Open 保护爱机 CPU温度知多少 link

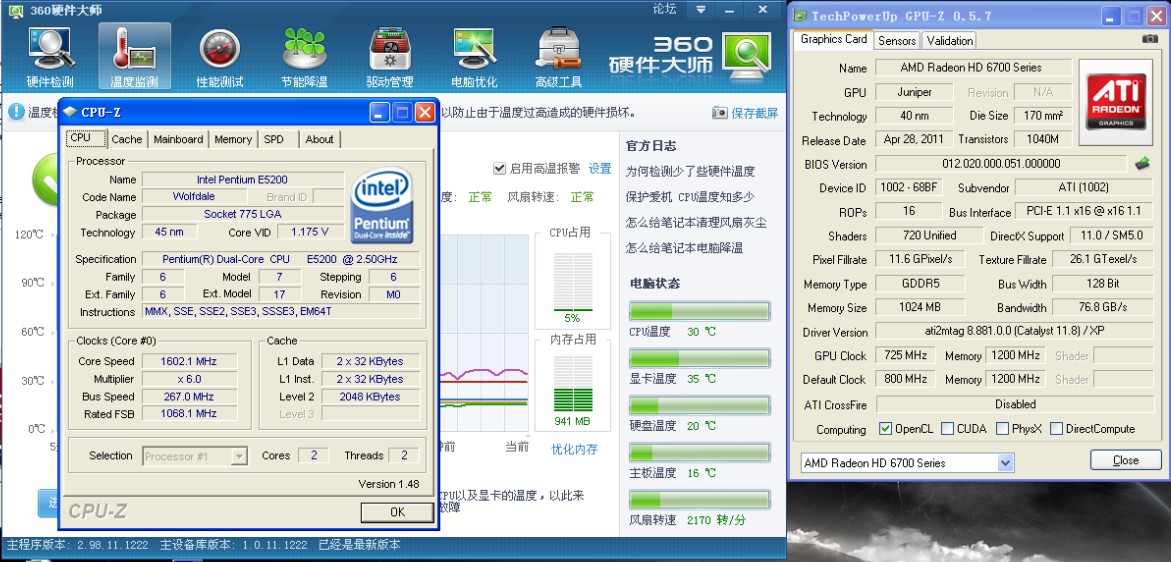click(690, 197)
